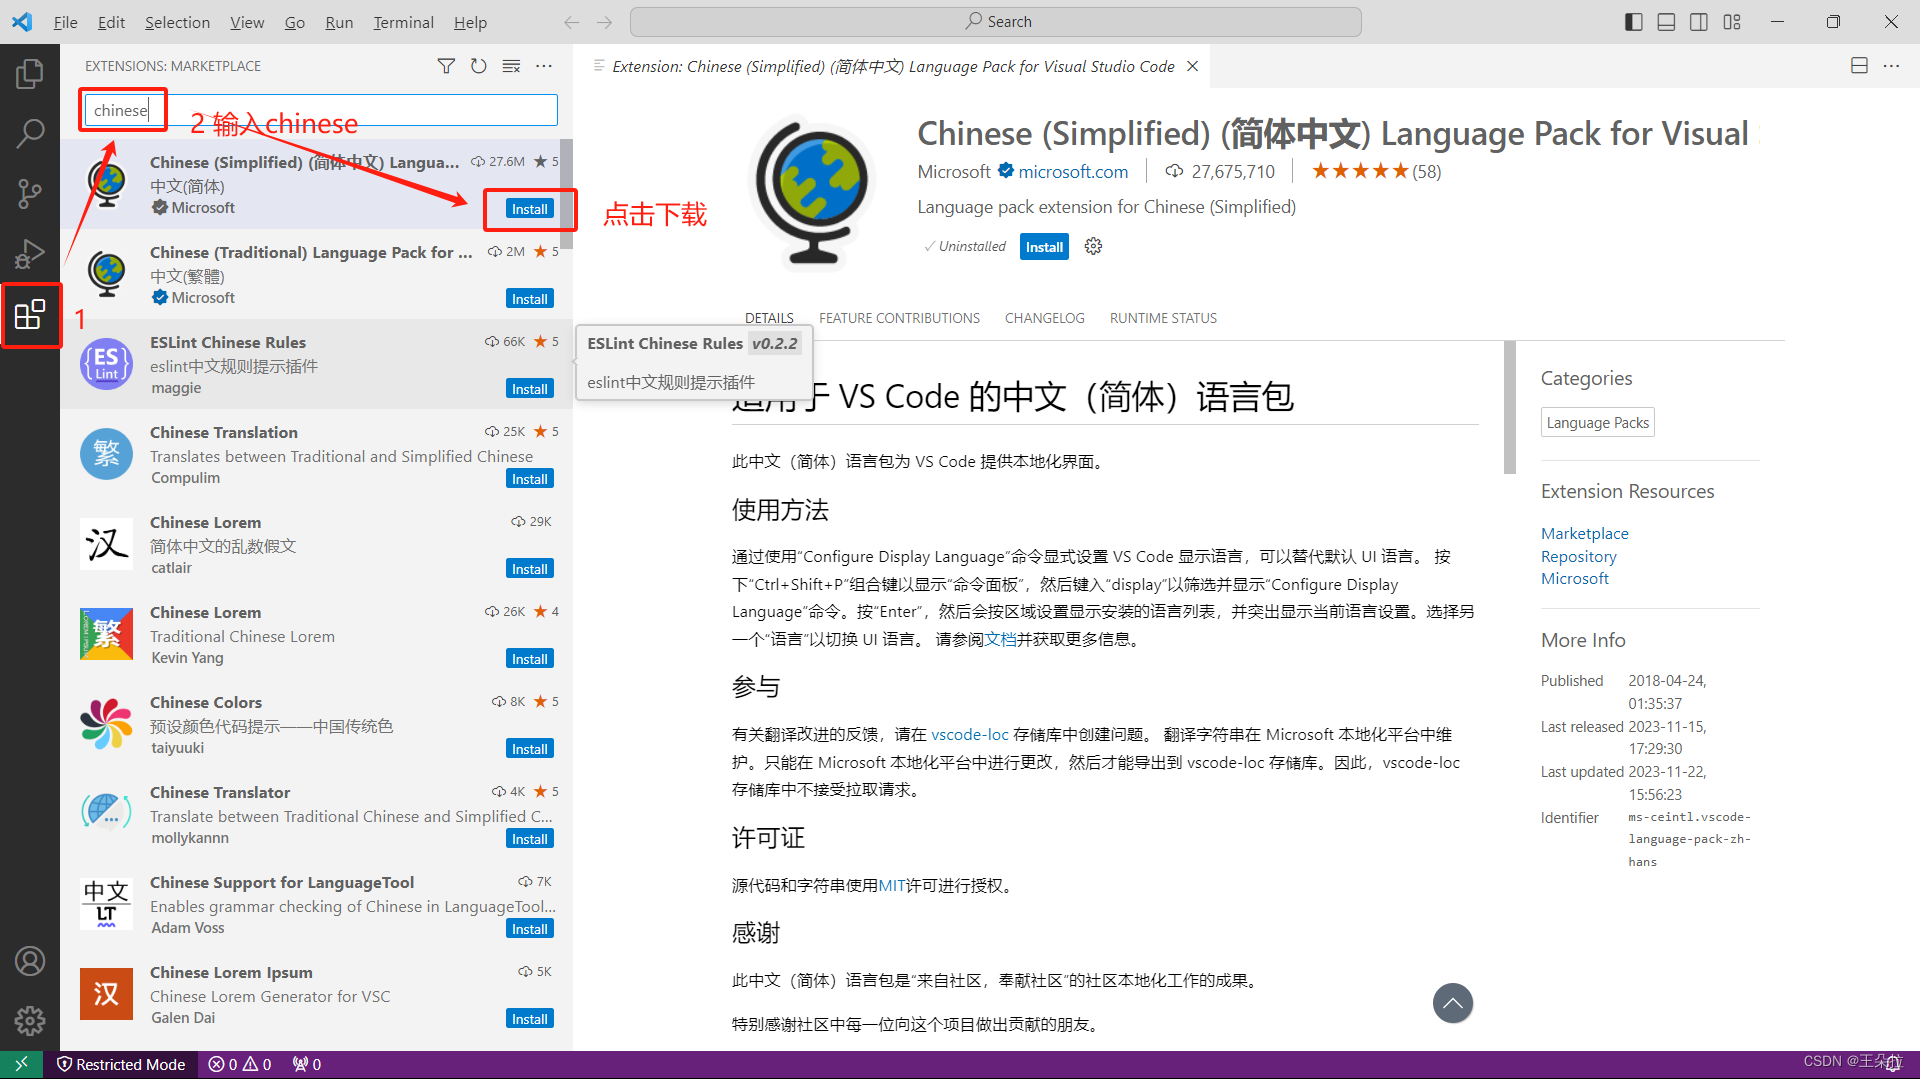Open errors and warnings status indicator

click(240, 1064)
